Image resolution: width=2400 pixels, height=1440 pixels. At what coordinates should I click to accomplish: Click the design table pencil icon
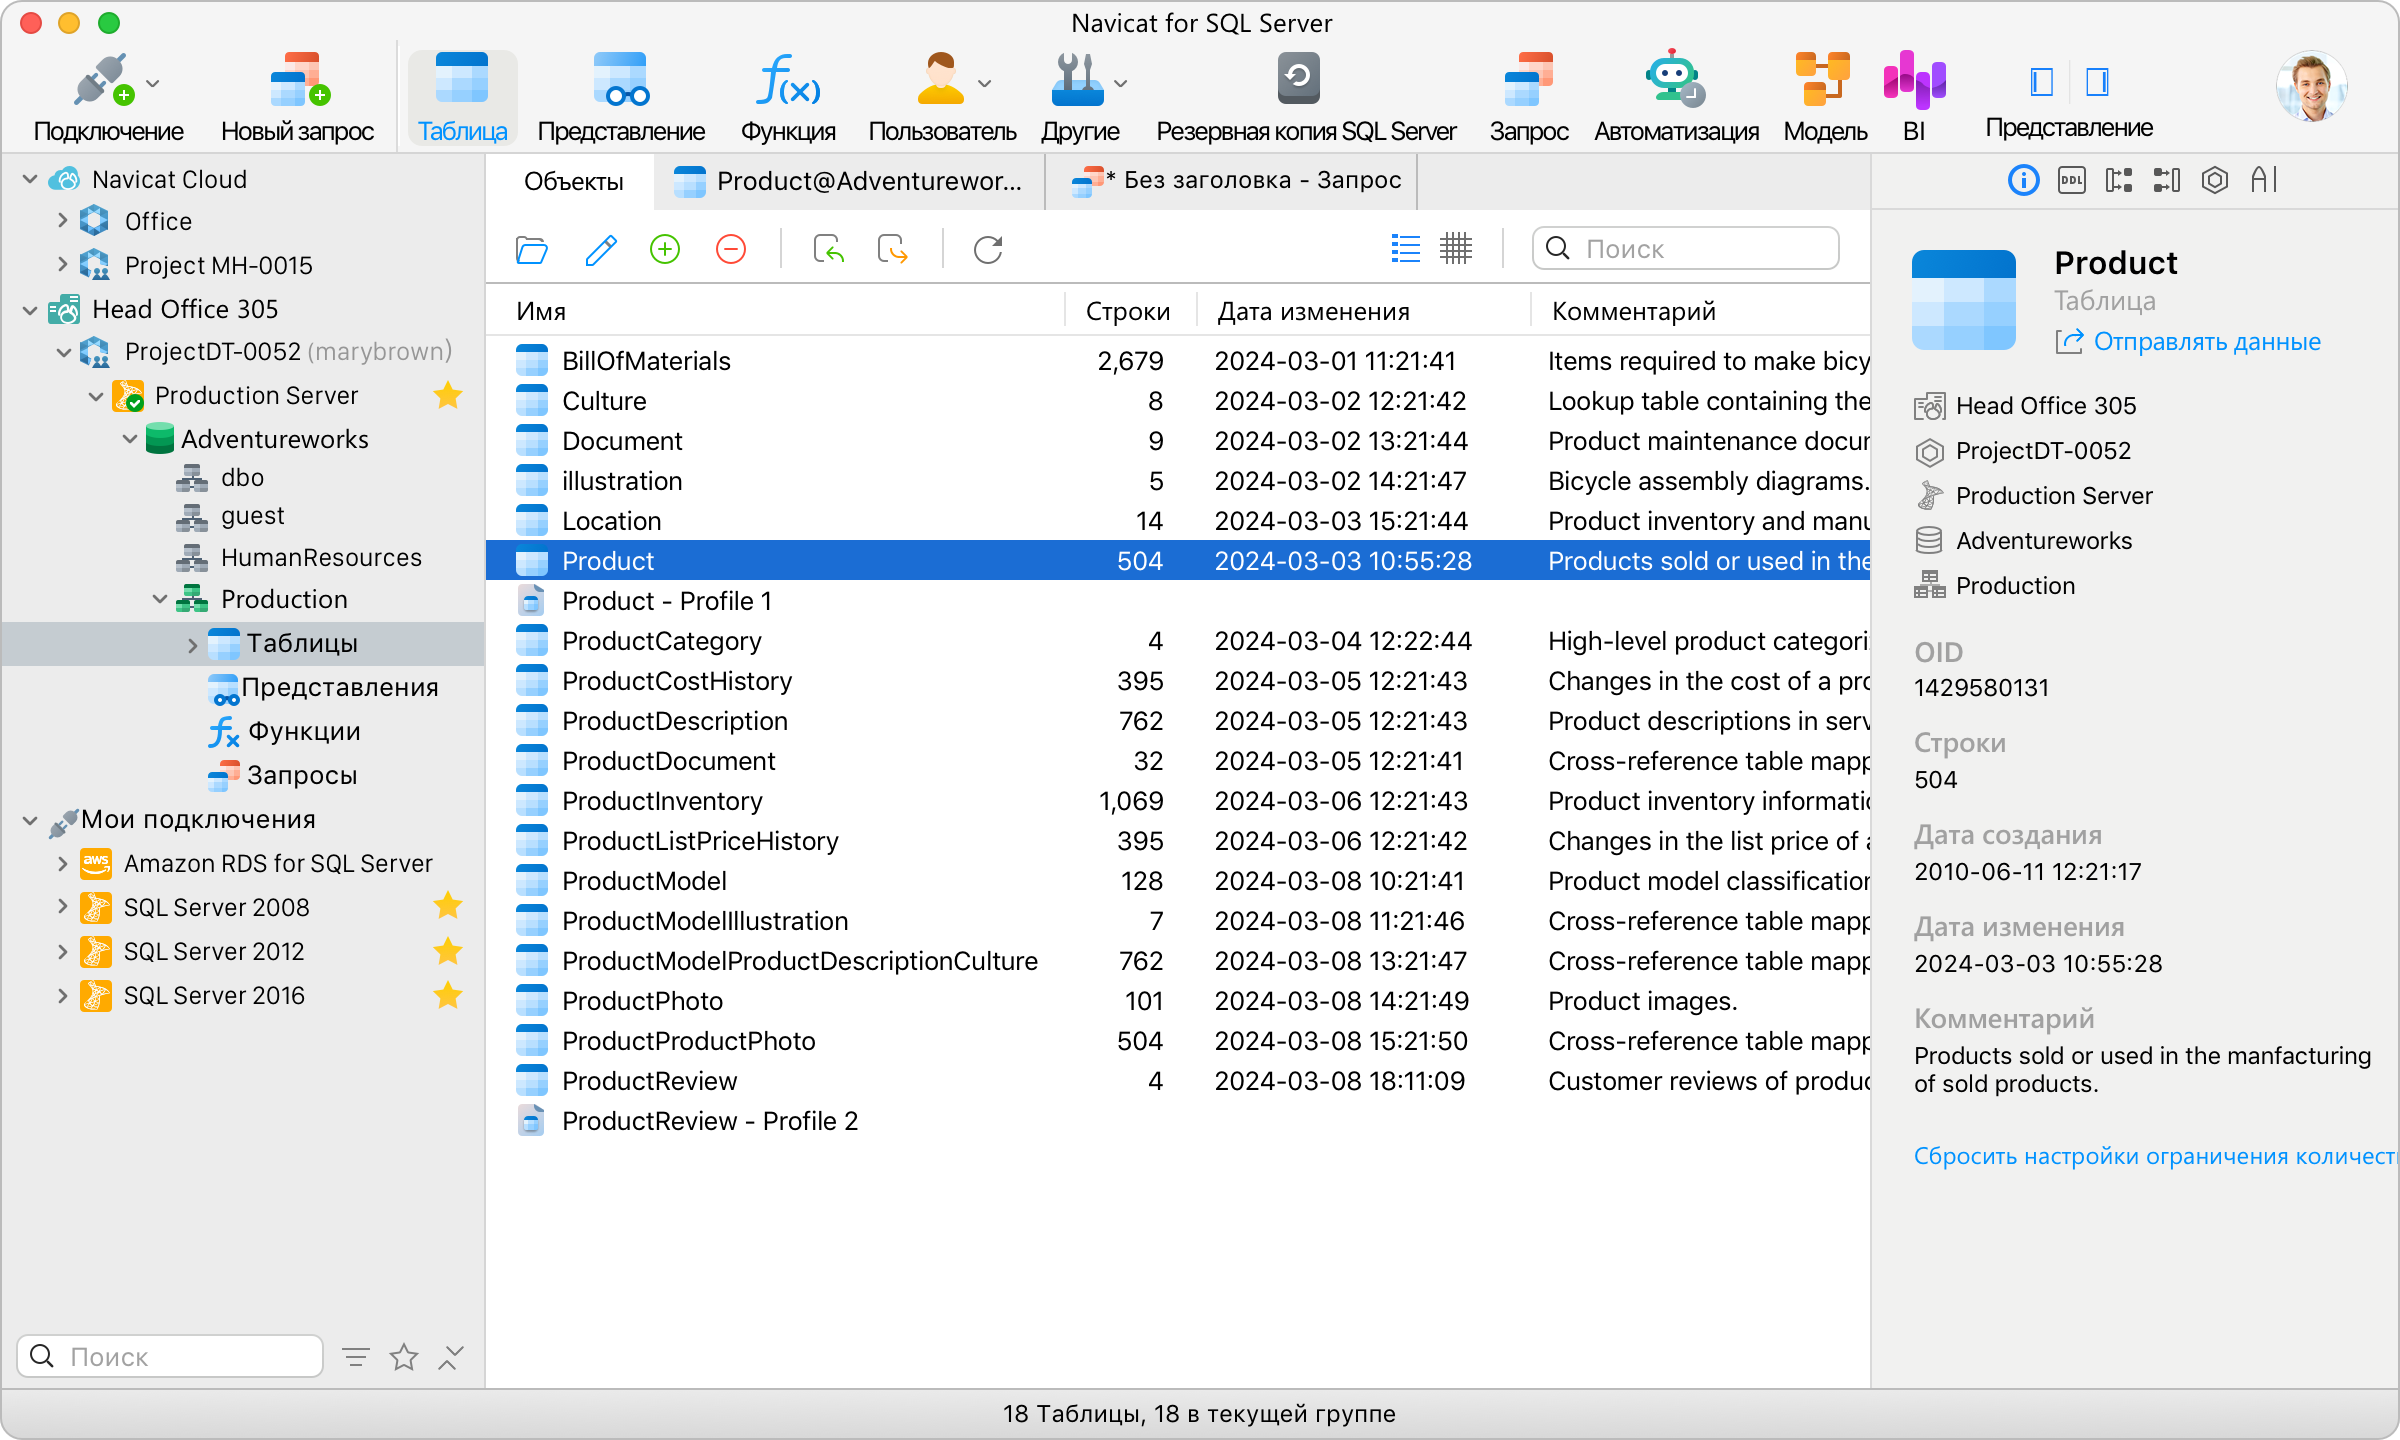tap(600, 249)
